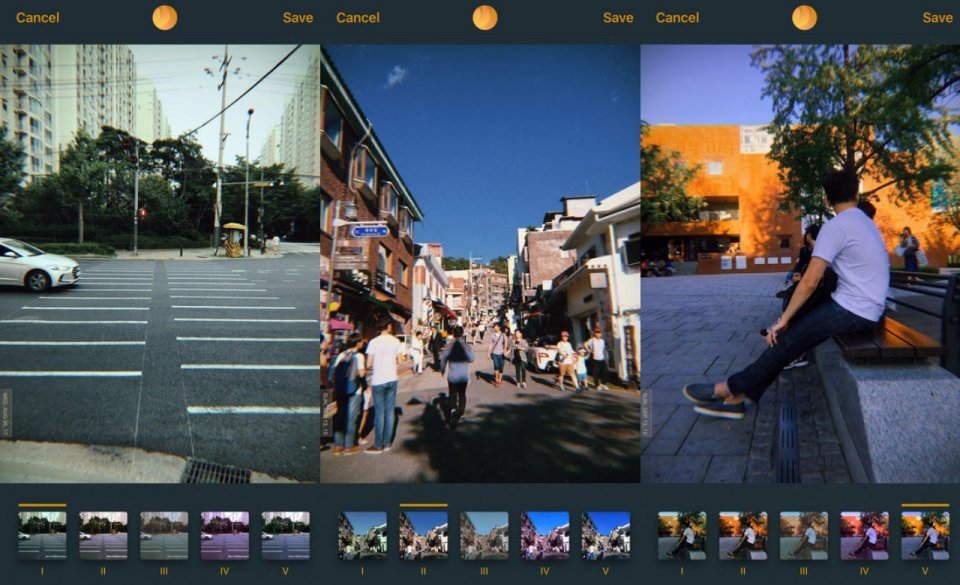Cancel editing the busy street photo
Screen dimensions: 960x585
click(357, 17)
